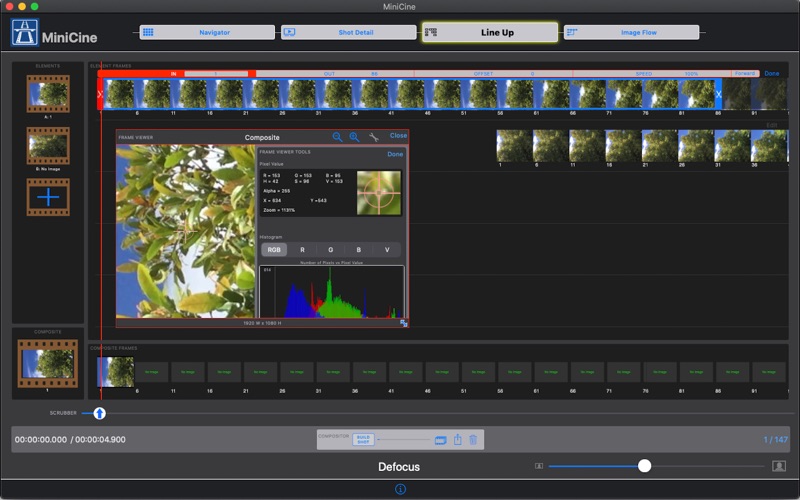Screen dimensions: 800x500
Task: Click the Shot Detail play-screen icon
Action: click(289, 32)
